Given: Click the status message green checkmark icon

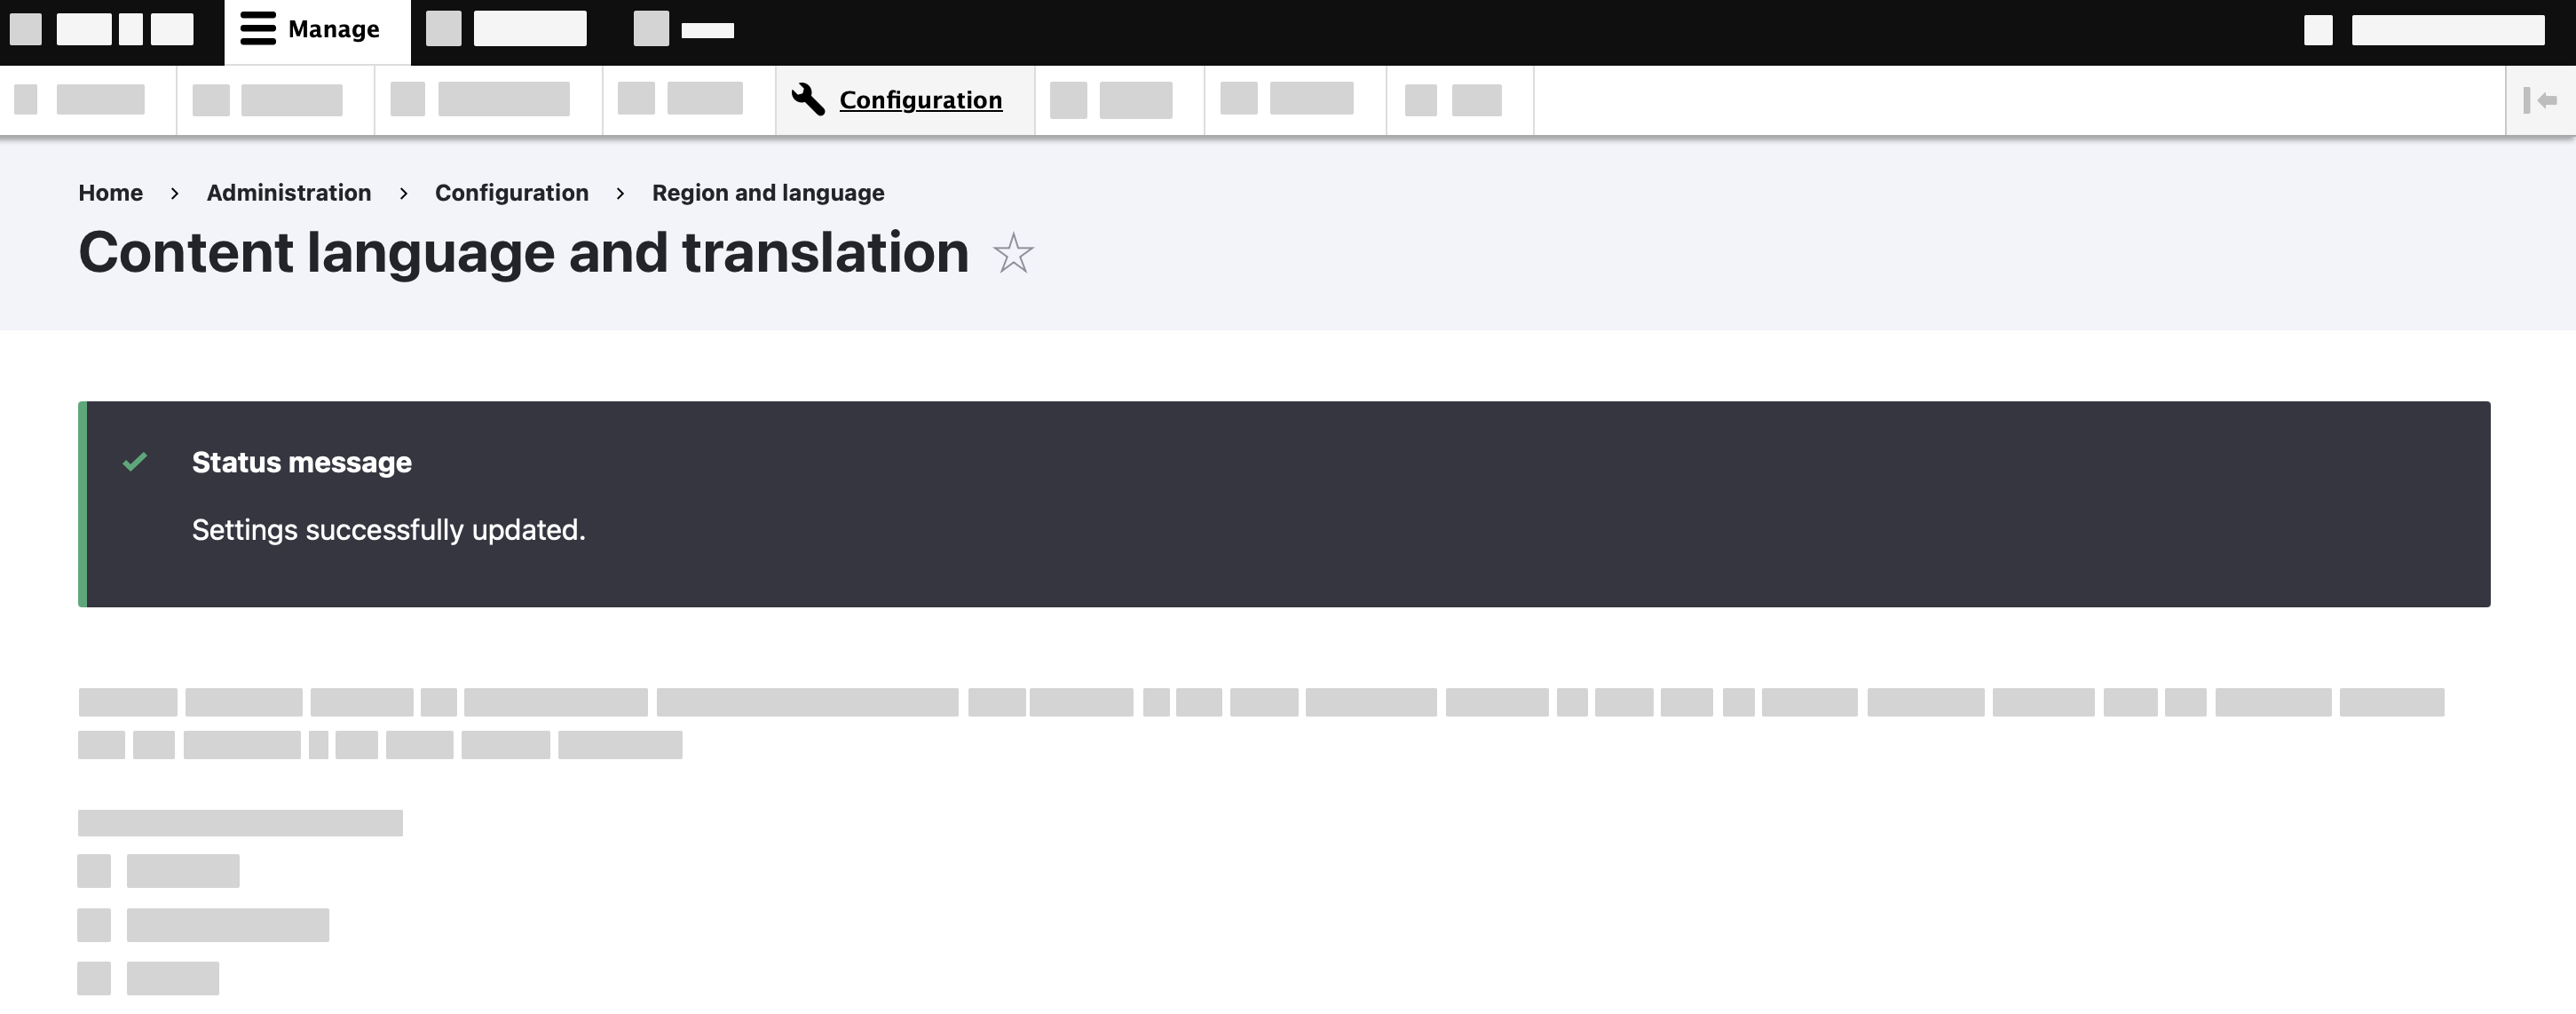Looking at the screenshot, I should [135, 462].
